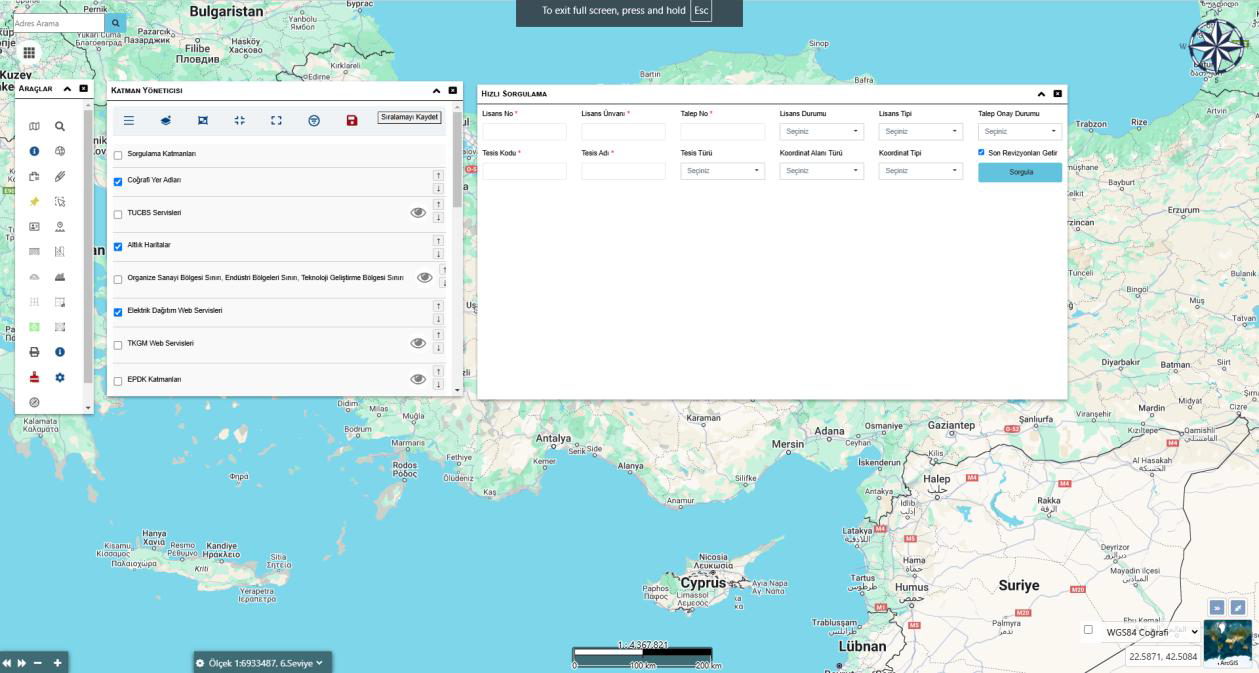This screenshot has height=673, width=1259.
Task: Click the Sıralamayı Kaydet button
Action: [x=410, y=118]
